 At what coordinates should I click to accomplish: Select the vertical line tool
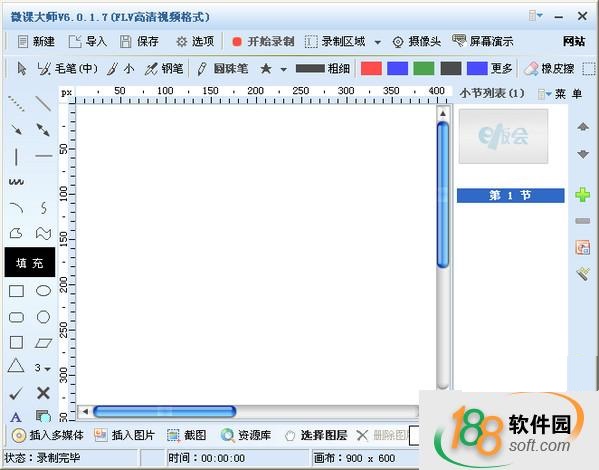[x=16, y=157]
